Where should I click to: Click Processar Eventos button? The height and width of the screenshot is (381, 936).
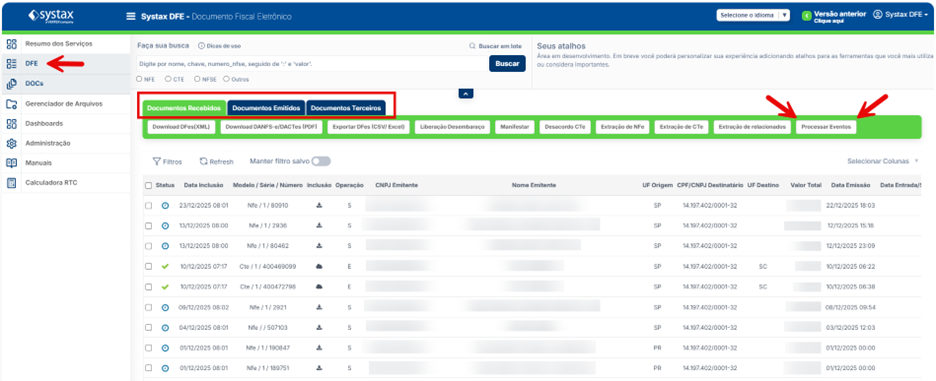(x=826, y=127)
